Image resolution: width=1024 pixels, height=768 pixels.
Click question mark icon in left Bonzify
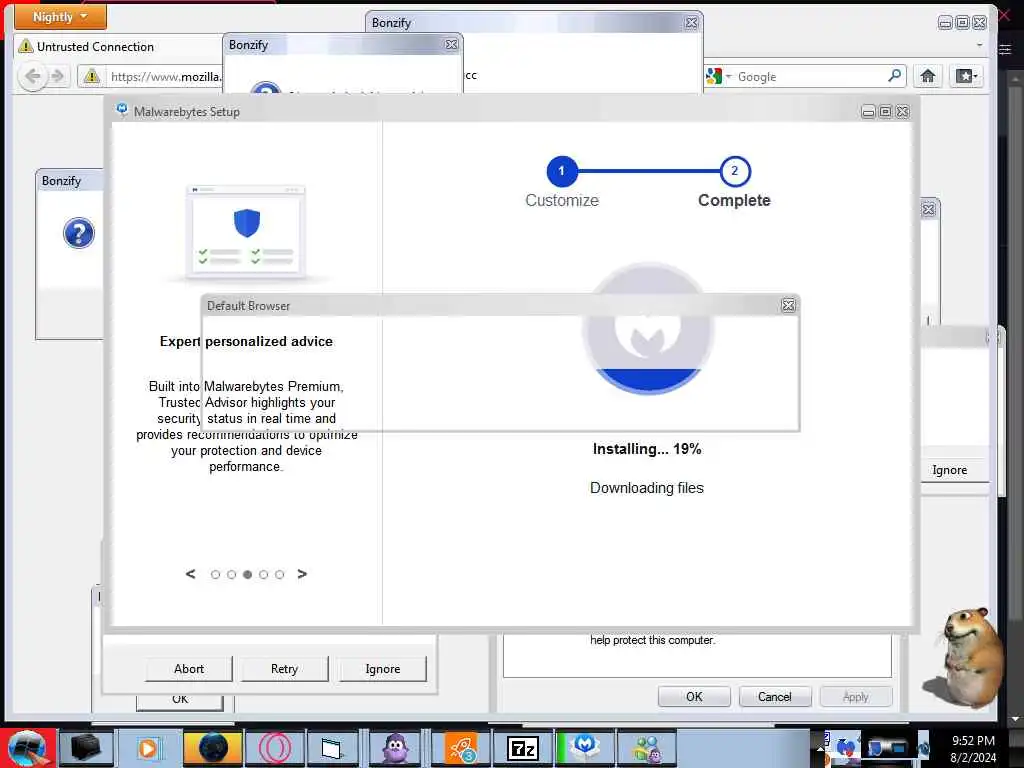[x=78, y=233]
